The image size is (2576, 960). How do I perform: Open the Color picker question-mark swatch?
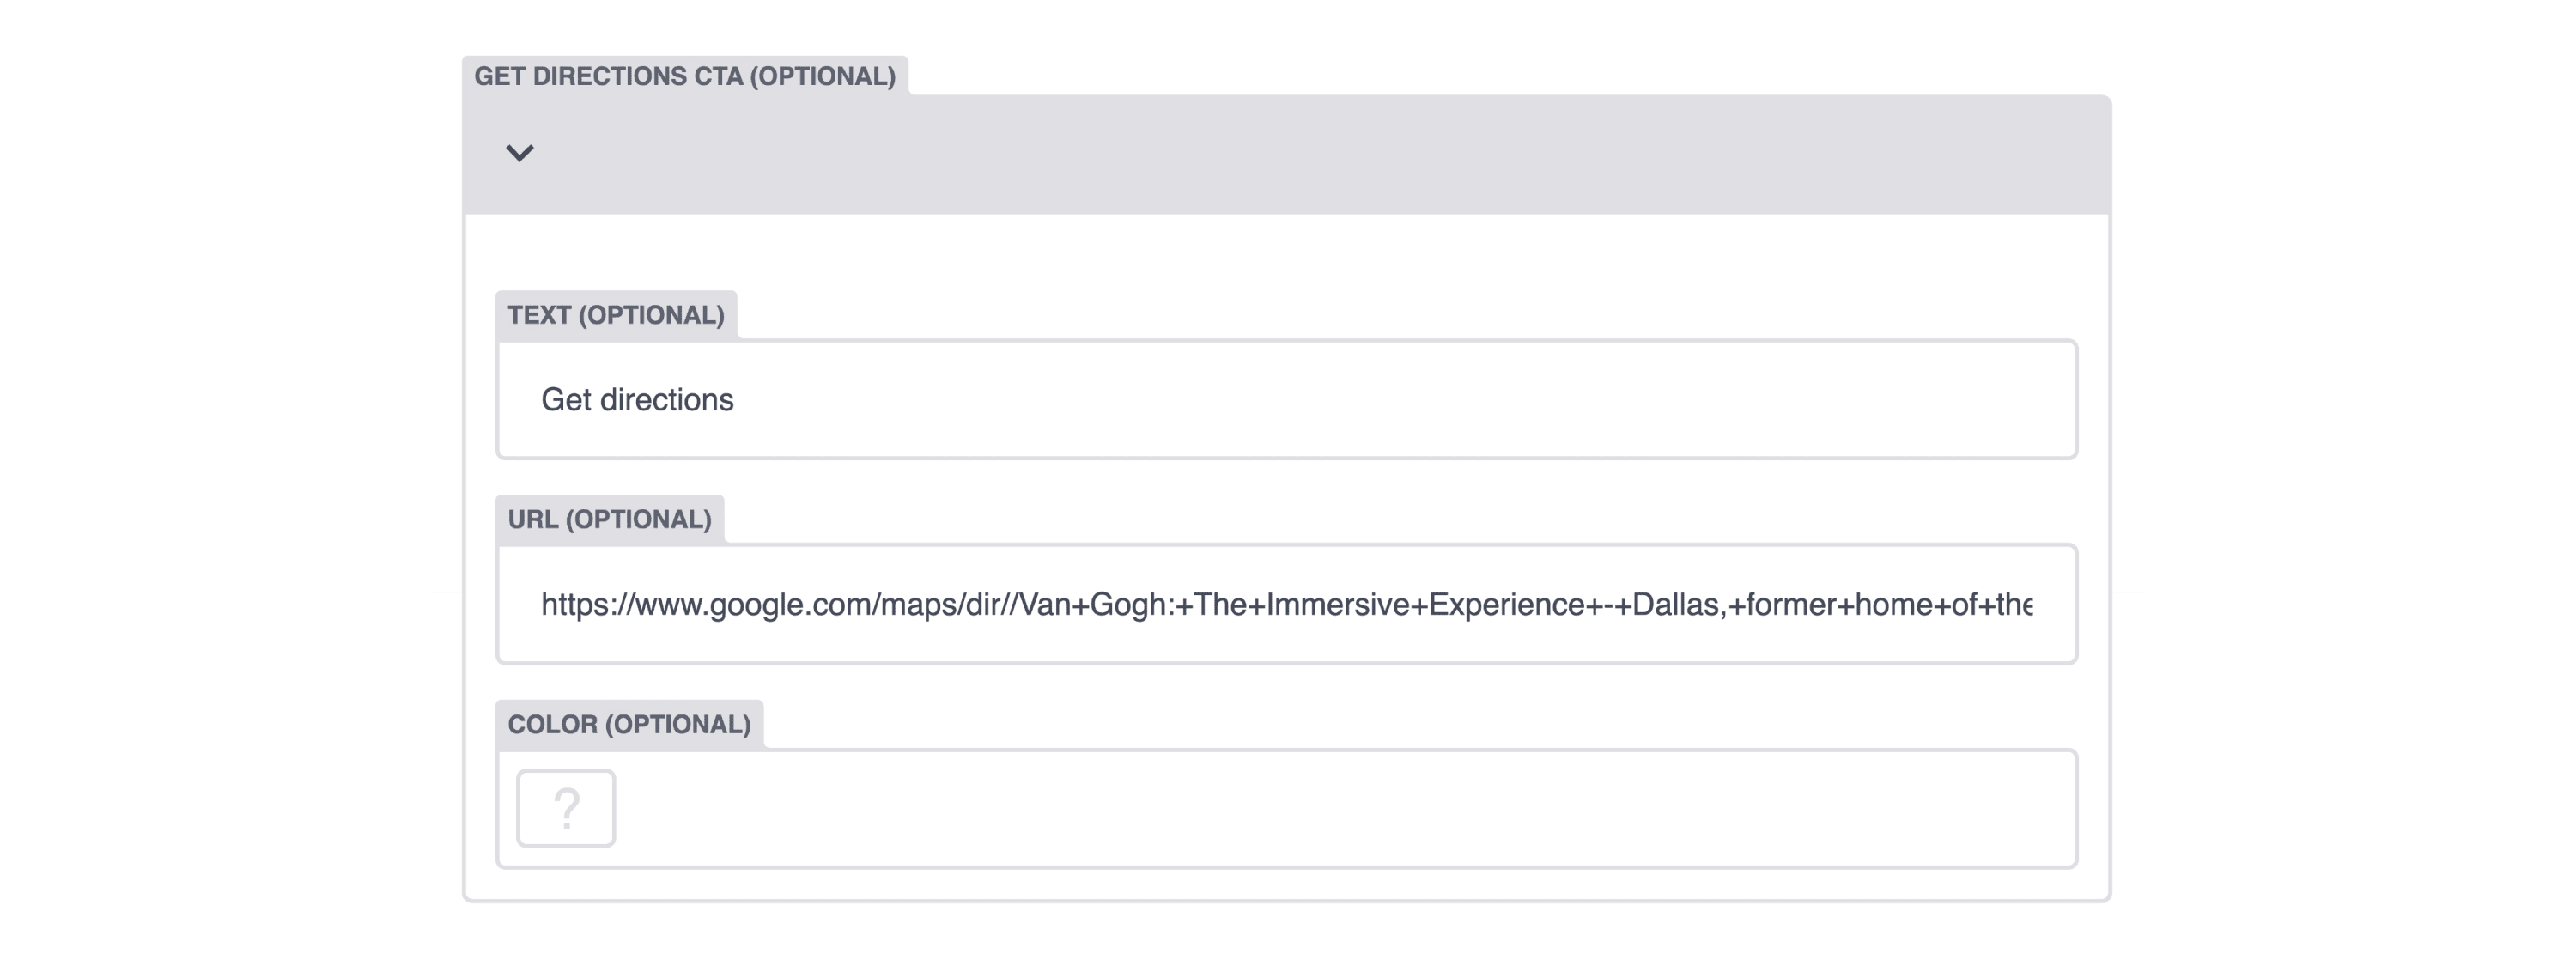[x=566, y=808]
